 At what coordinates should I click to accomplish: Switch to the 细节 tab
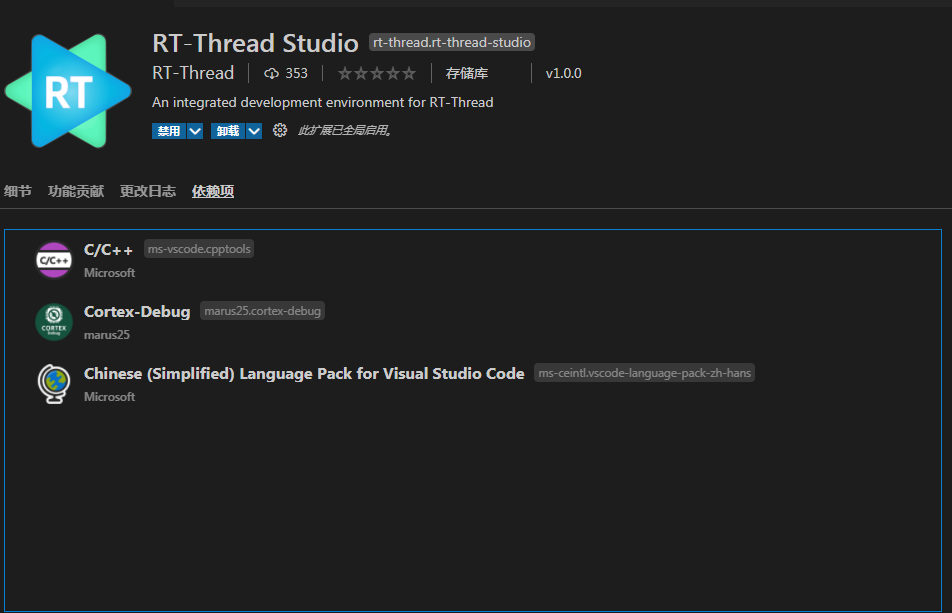18,191
